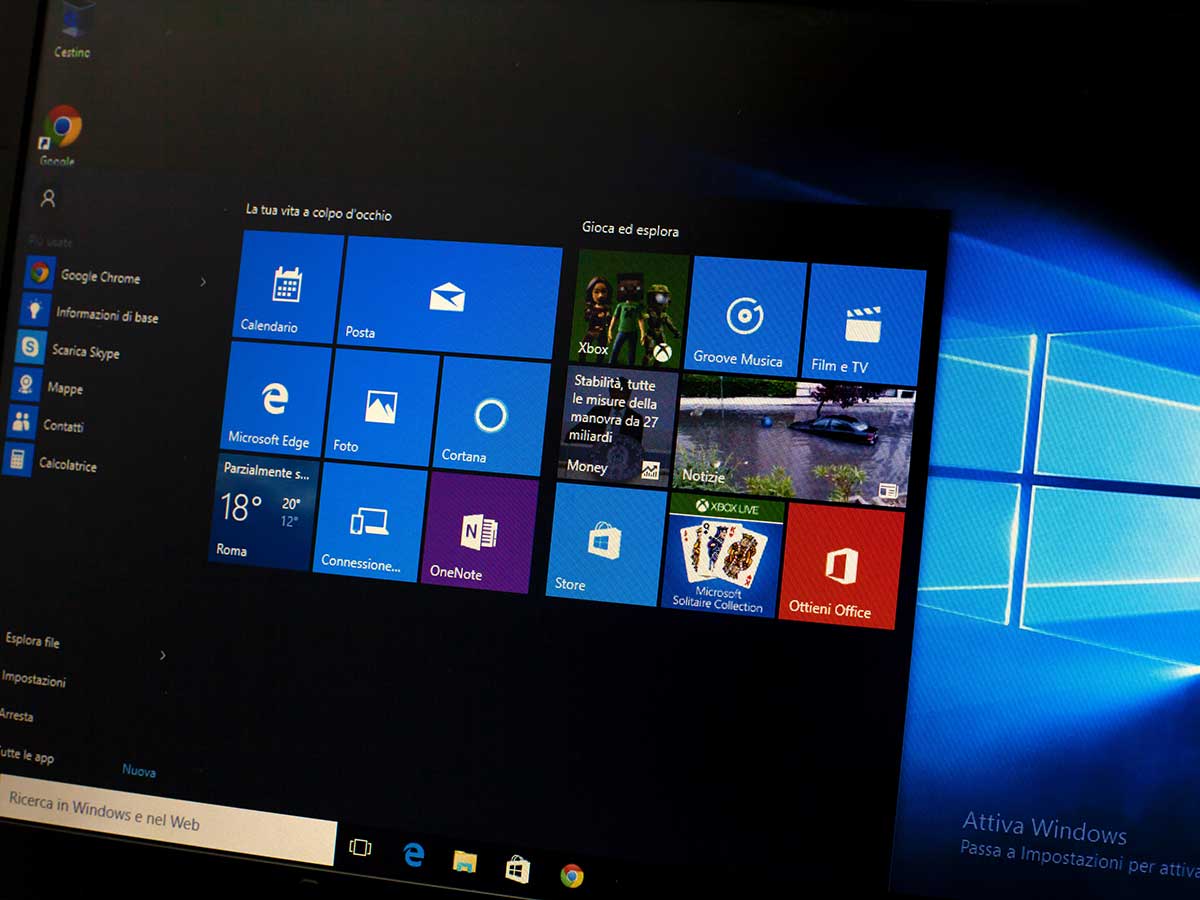The height and width of the screenshot is (900, 1200).
Task: Show Tutte le app list
Action: tap(27, 755)
